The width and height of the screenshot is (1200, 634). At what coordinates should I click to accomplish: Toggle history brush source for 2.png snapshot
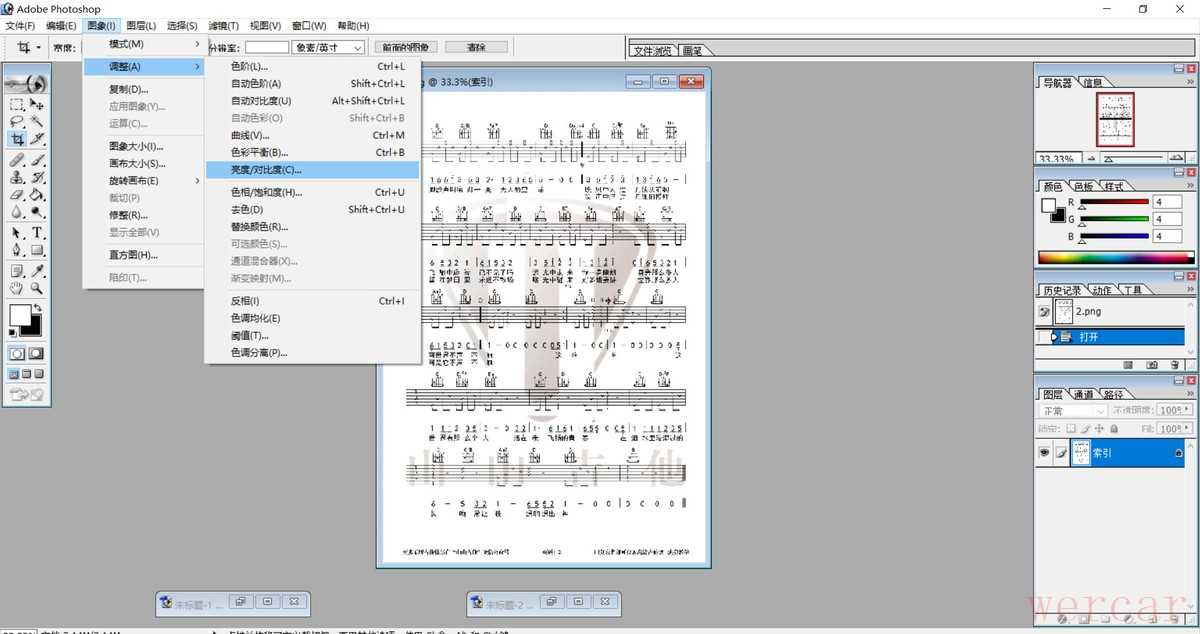(x=1045, y=312)
